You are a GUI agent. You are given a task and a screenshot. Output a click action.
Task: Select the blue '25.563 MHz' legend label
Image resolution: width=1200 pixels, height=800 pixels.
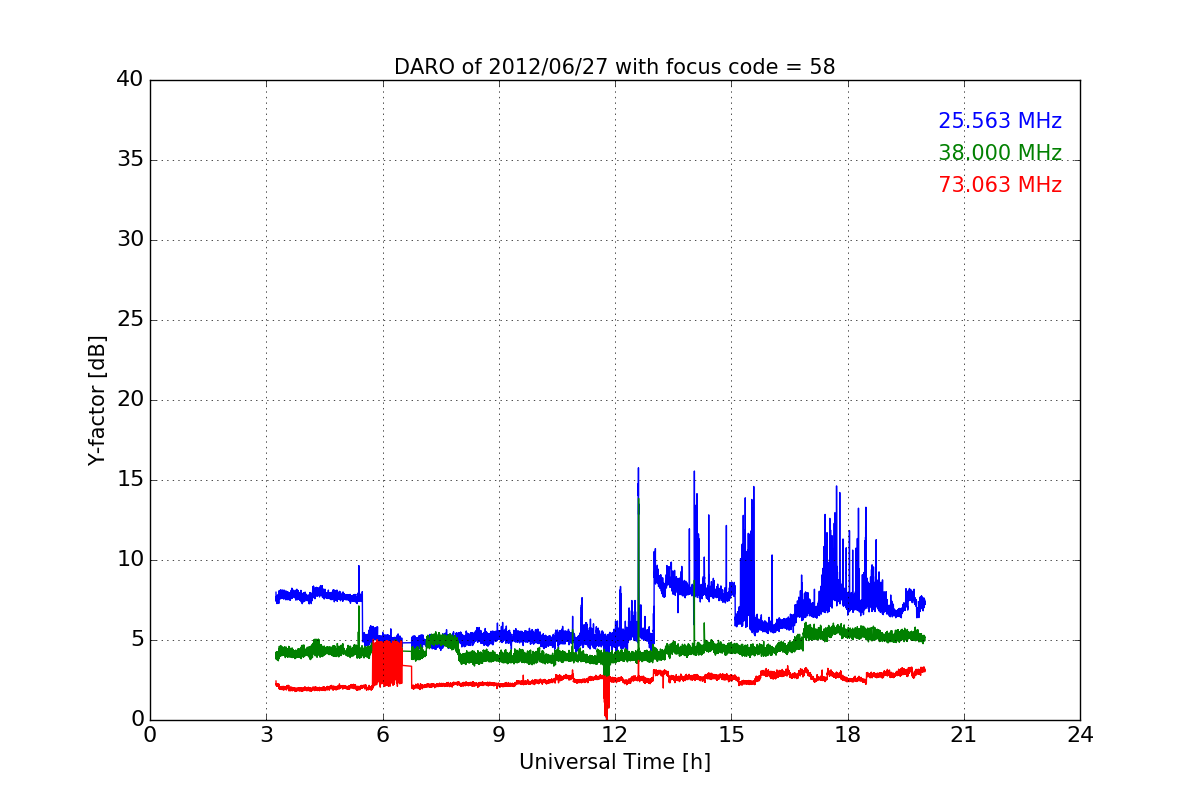(1000, 121)
